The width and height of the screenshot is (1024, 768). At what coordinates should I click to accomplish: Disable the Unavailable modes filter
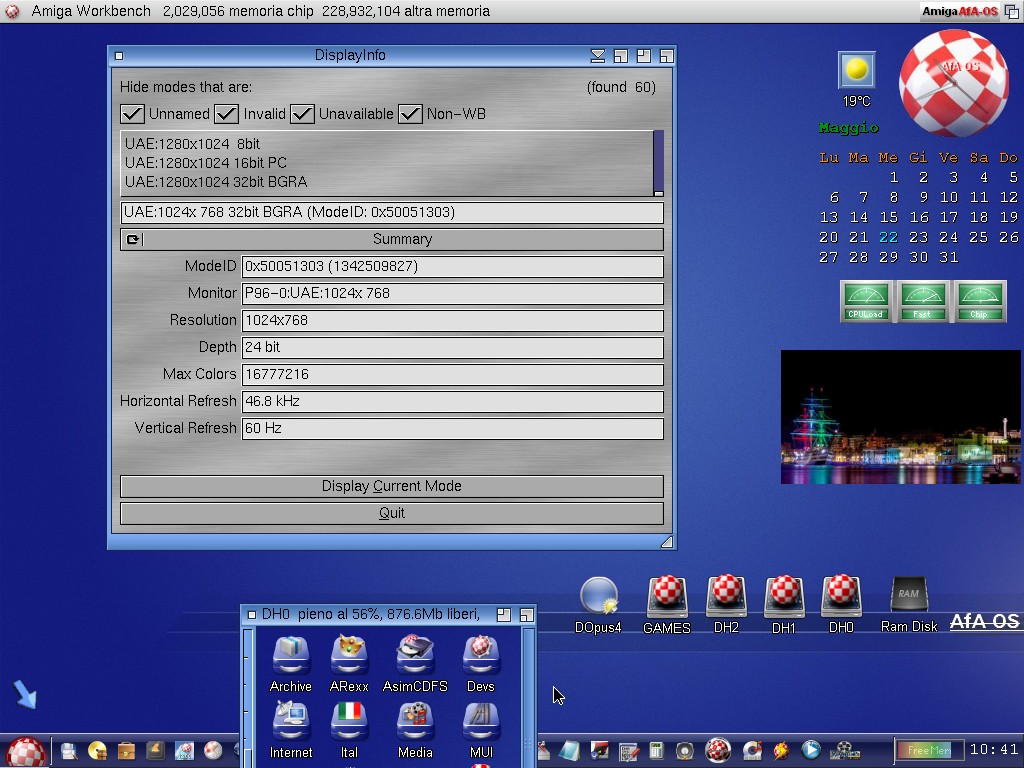pos(302,113)
